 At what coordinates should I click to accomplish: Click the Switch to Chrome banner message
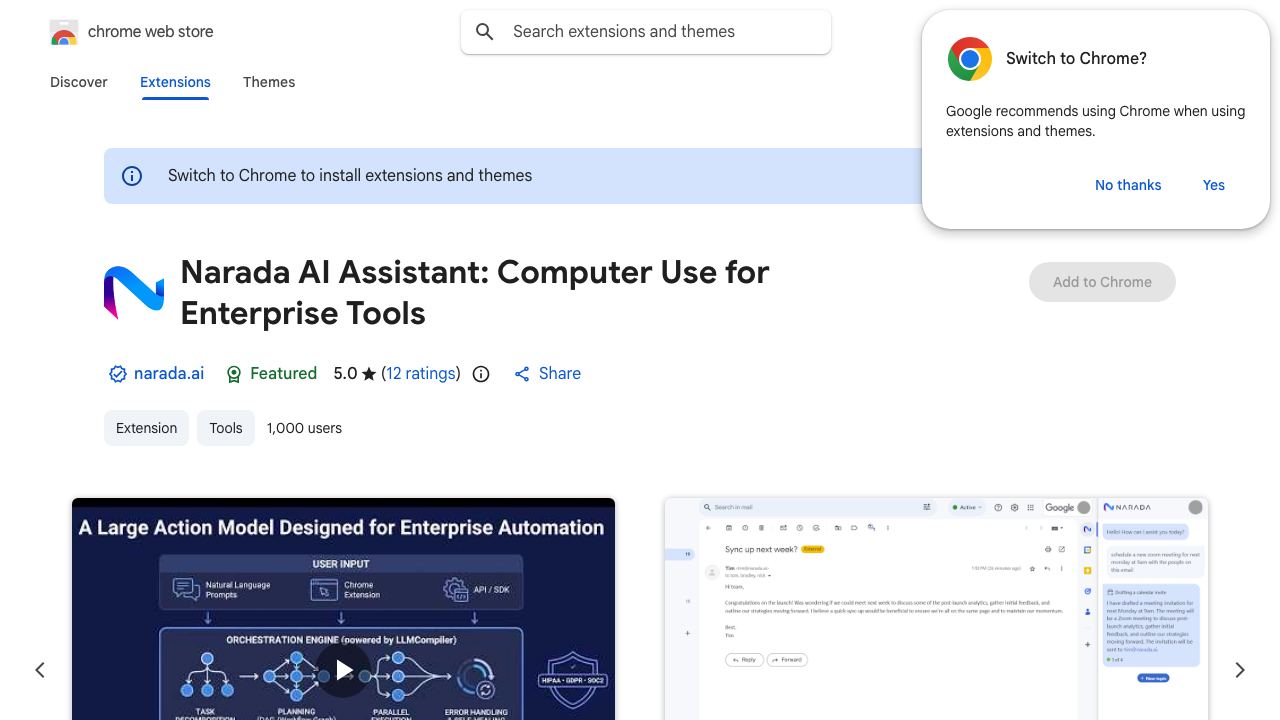tap(350, 176)
